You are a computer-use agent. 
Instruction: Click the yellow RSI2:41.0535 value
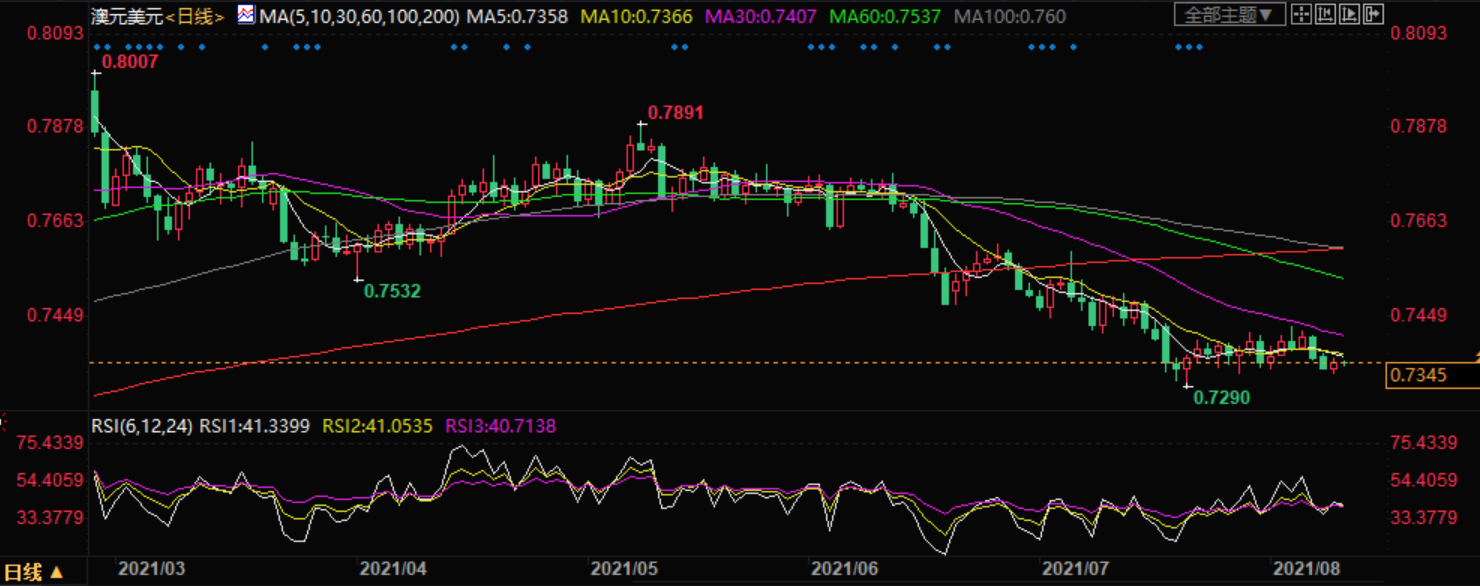click(x=377, y=426)
